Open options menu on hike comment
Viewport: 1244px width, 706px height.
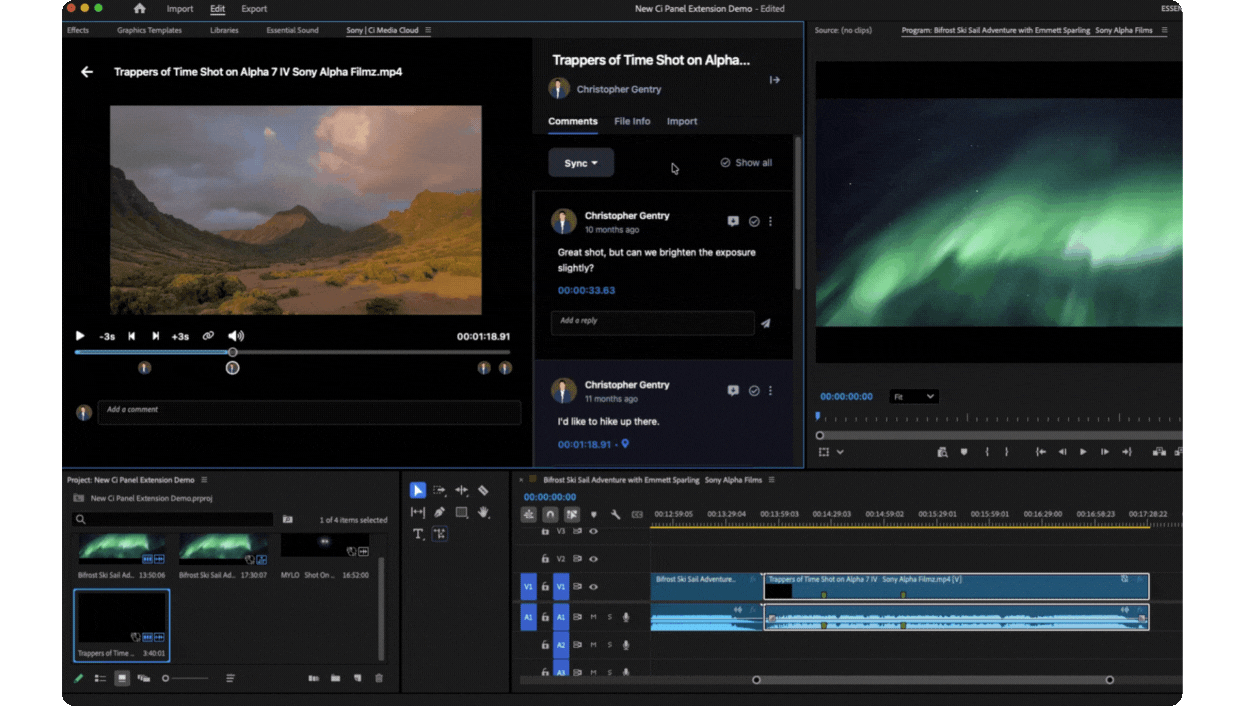click(x=770, y=391)
